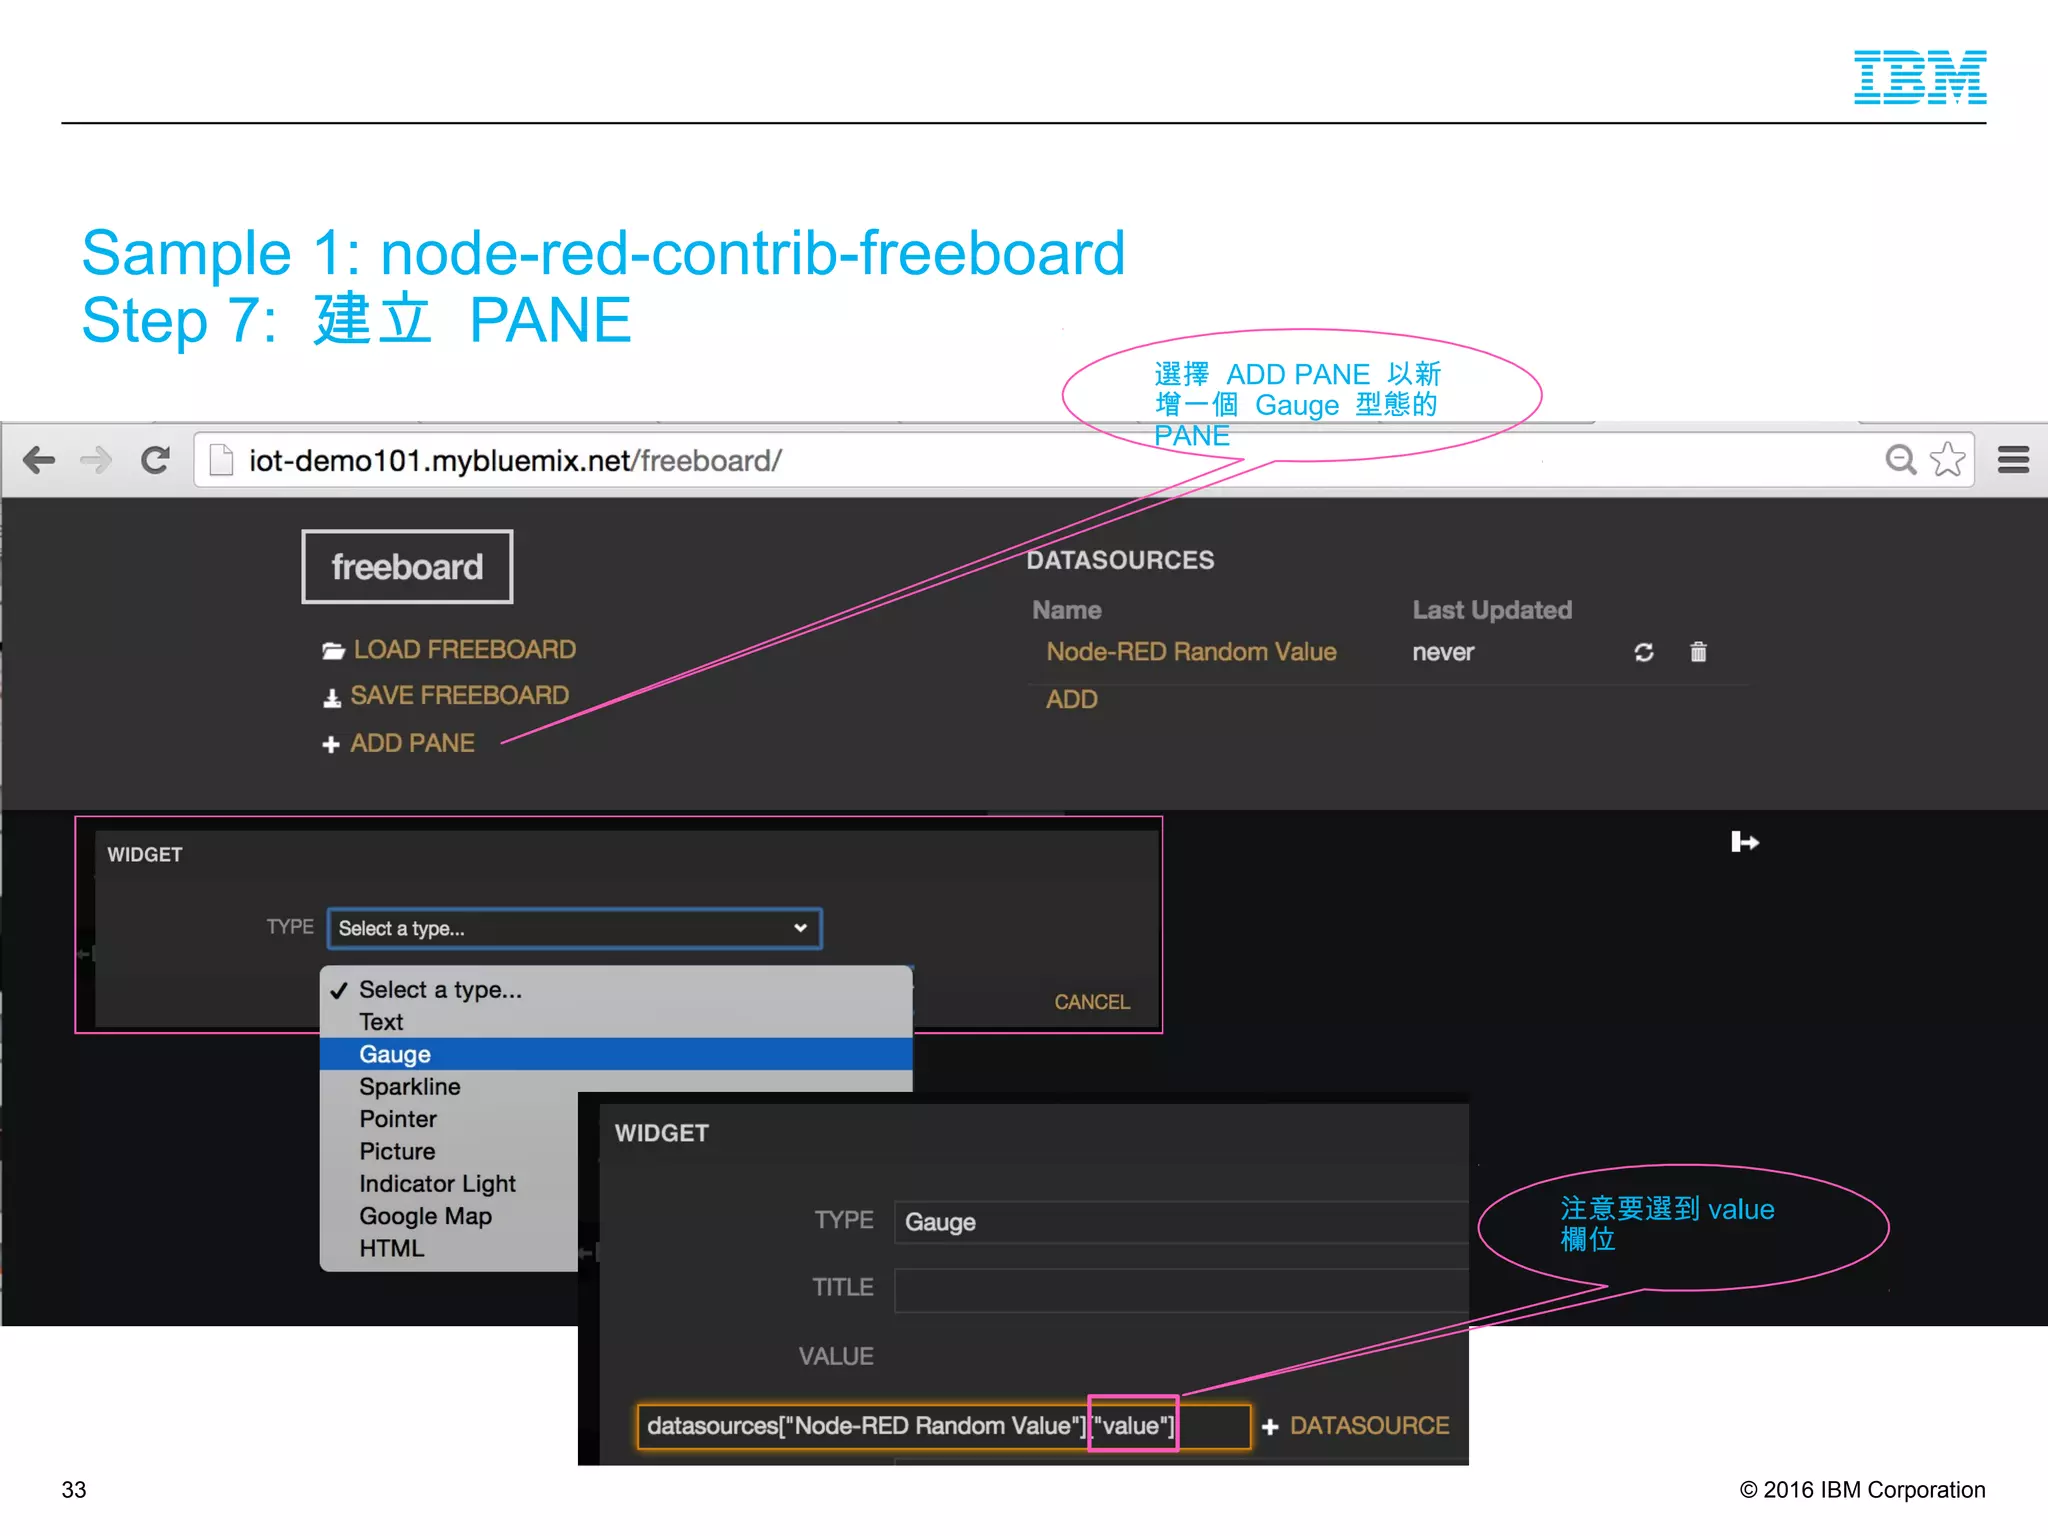Open the TYPE field showing Gauge
The height and width of the screenshot is (1536, 2048).
pos(1181,1222)
